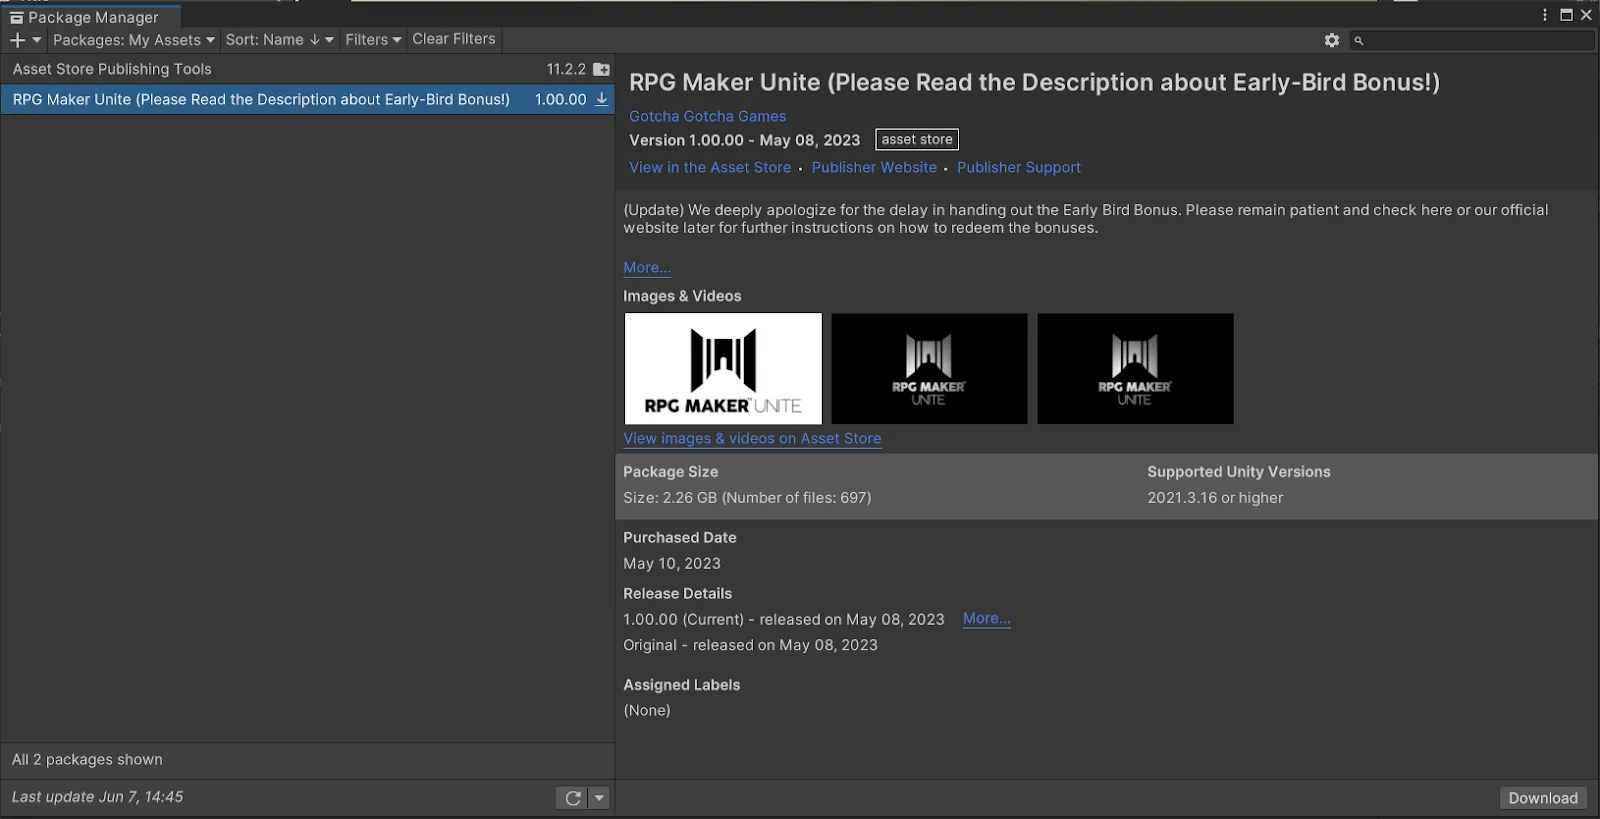Open Package Manager settings gear

pos(1331,40)
